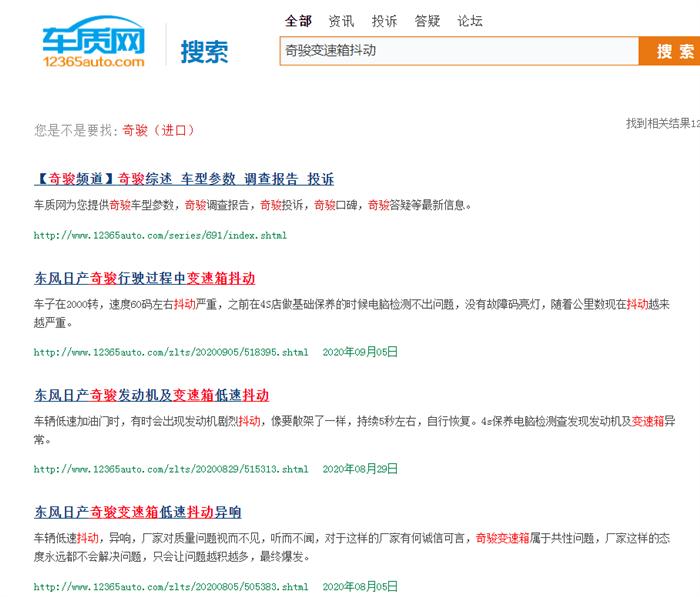This screenshot has width=700, height=597.
Task: Click URL zlts/20200829/515313.shtml
Action: [171, 469]
